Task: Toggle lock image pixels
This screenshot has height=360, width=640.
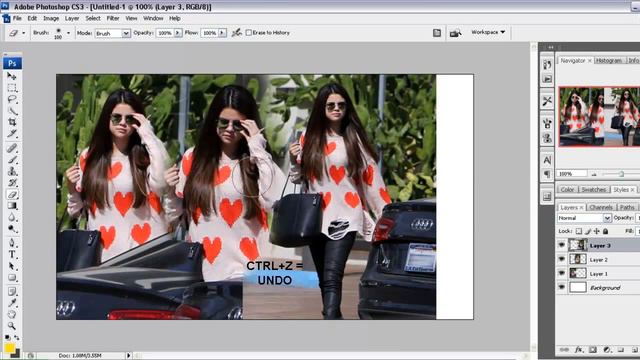Action: pos(588,231)
